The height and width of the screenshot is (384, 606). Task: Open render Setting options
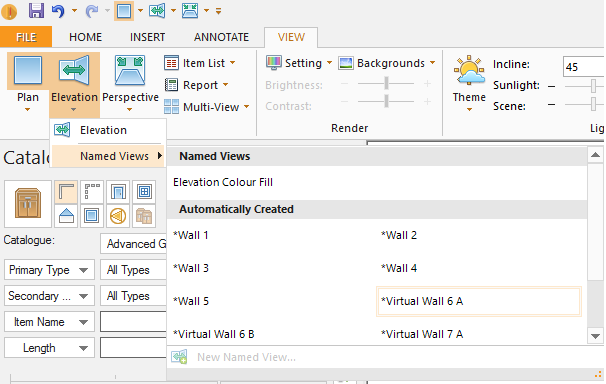[x=299, y=63]
